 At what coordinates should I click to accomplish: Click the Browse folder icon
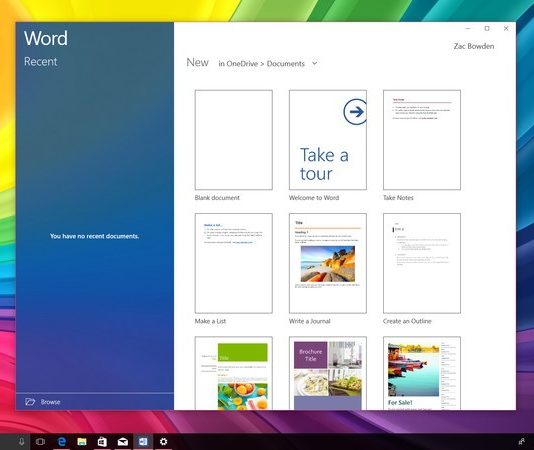[x=30, y=402]
